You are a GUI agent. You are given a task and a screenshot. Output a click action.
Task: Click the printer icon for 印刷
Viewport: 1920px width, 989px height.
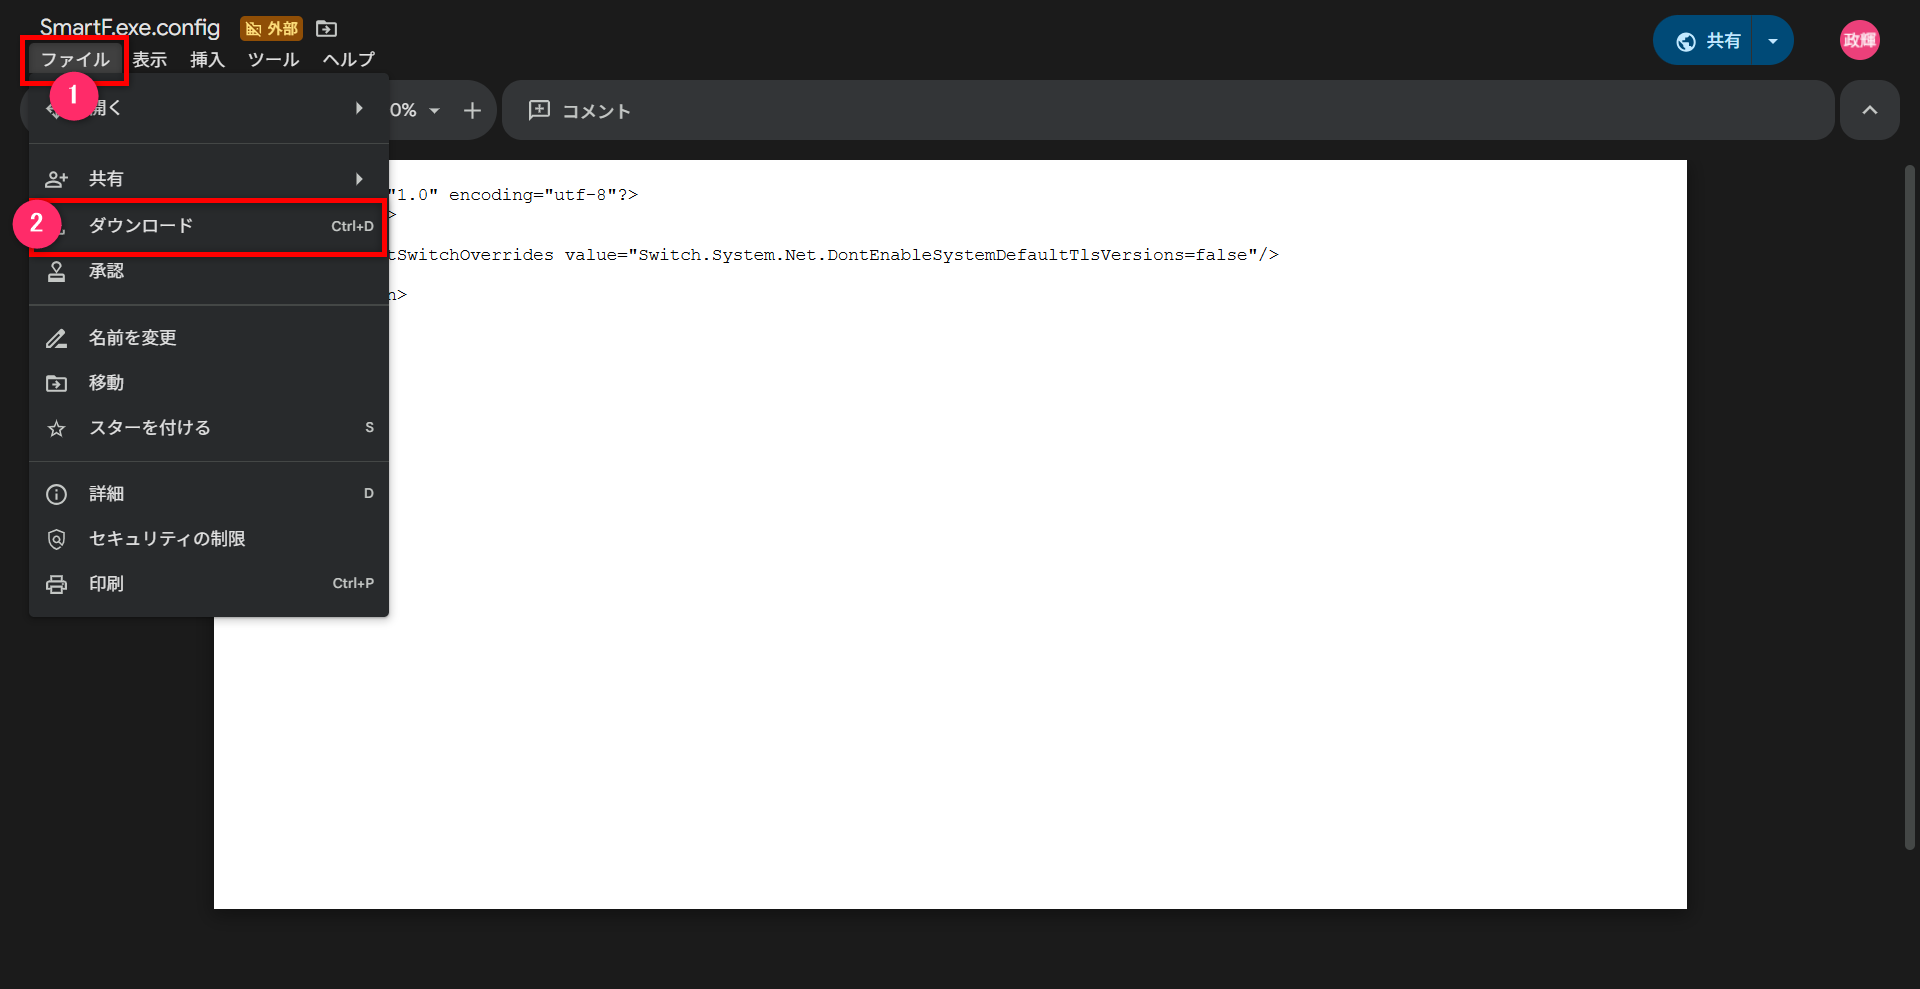[x=57, y=585]
